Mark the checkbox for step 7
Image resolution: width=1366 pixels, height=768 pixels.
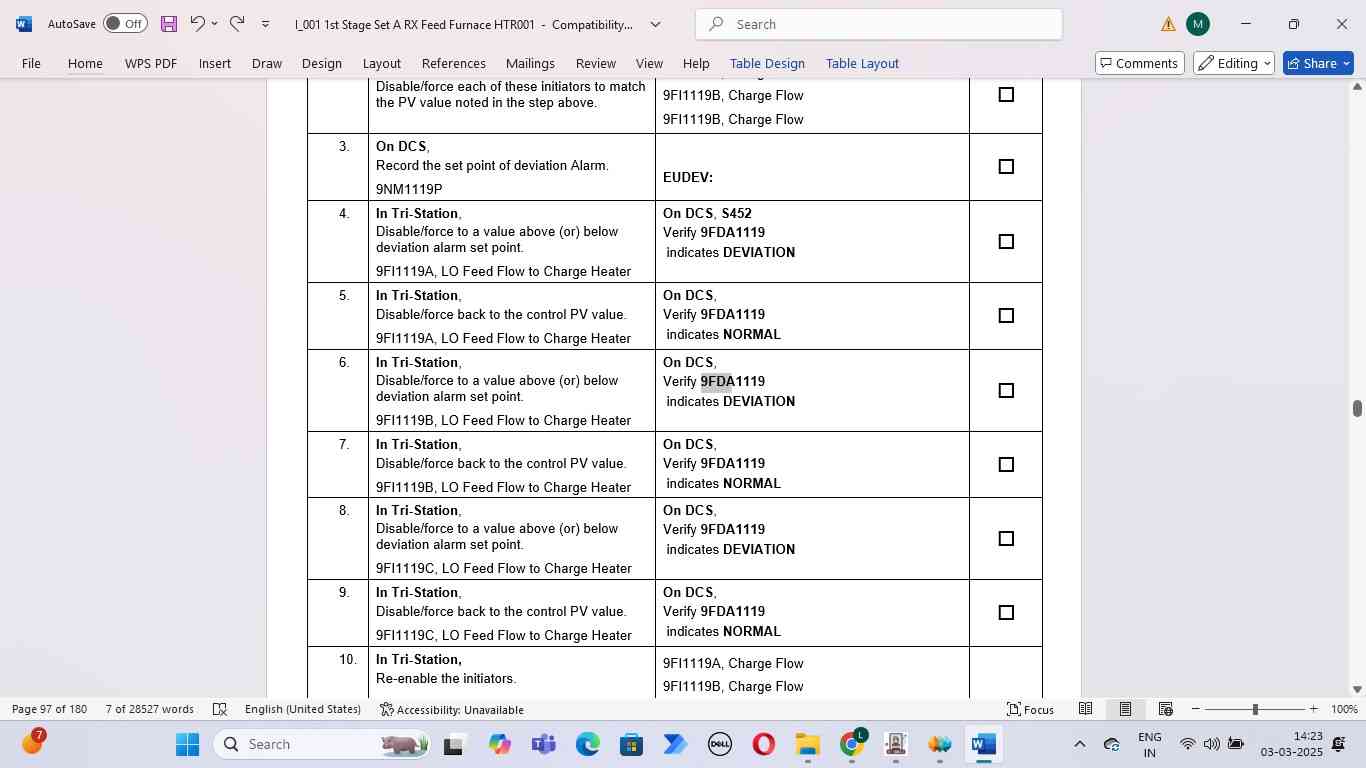coord(1006,465)
